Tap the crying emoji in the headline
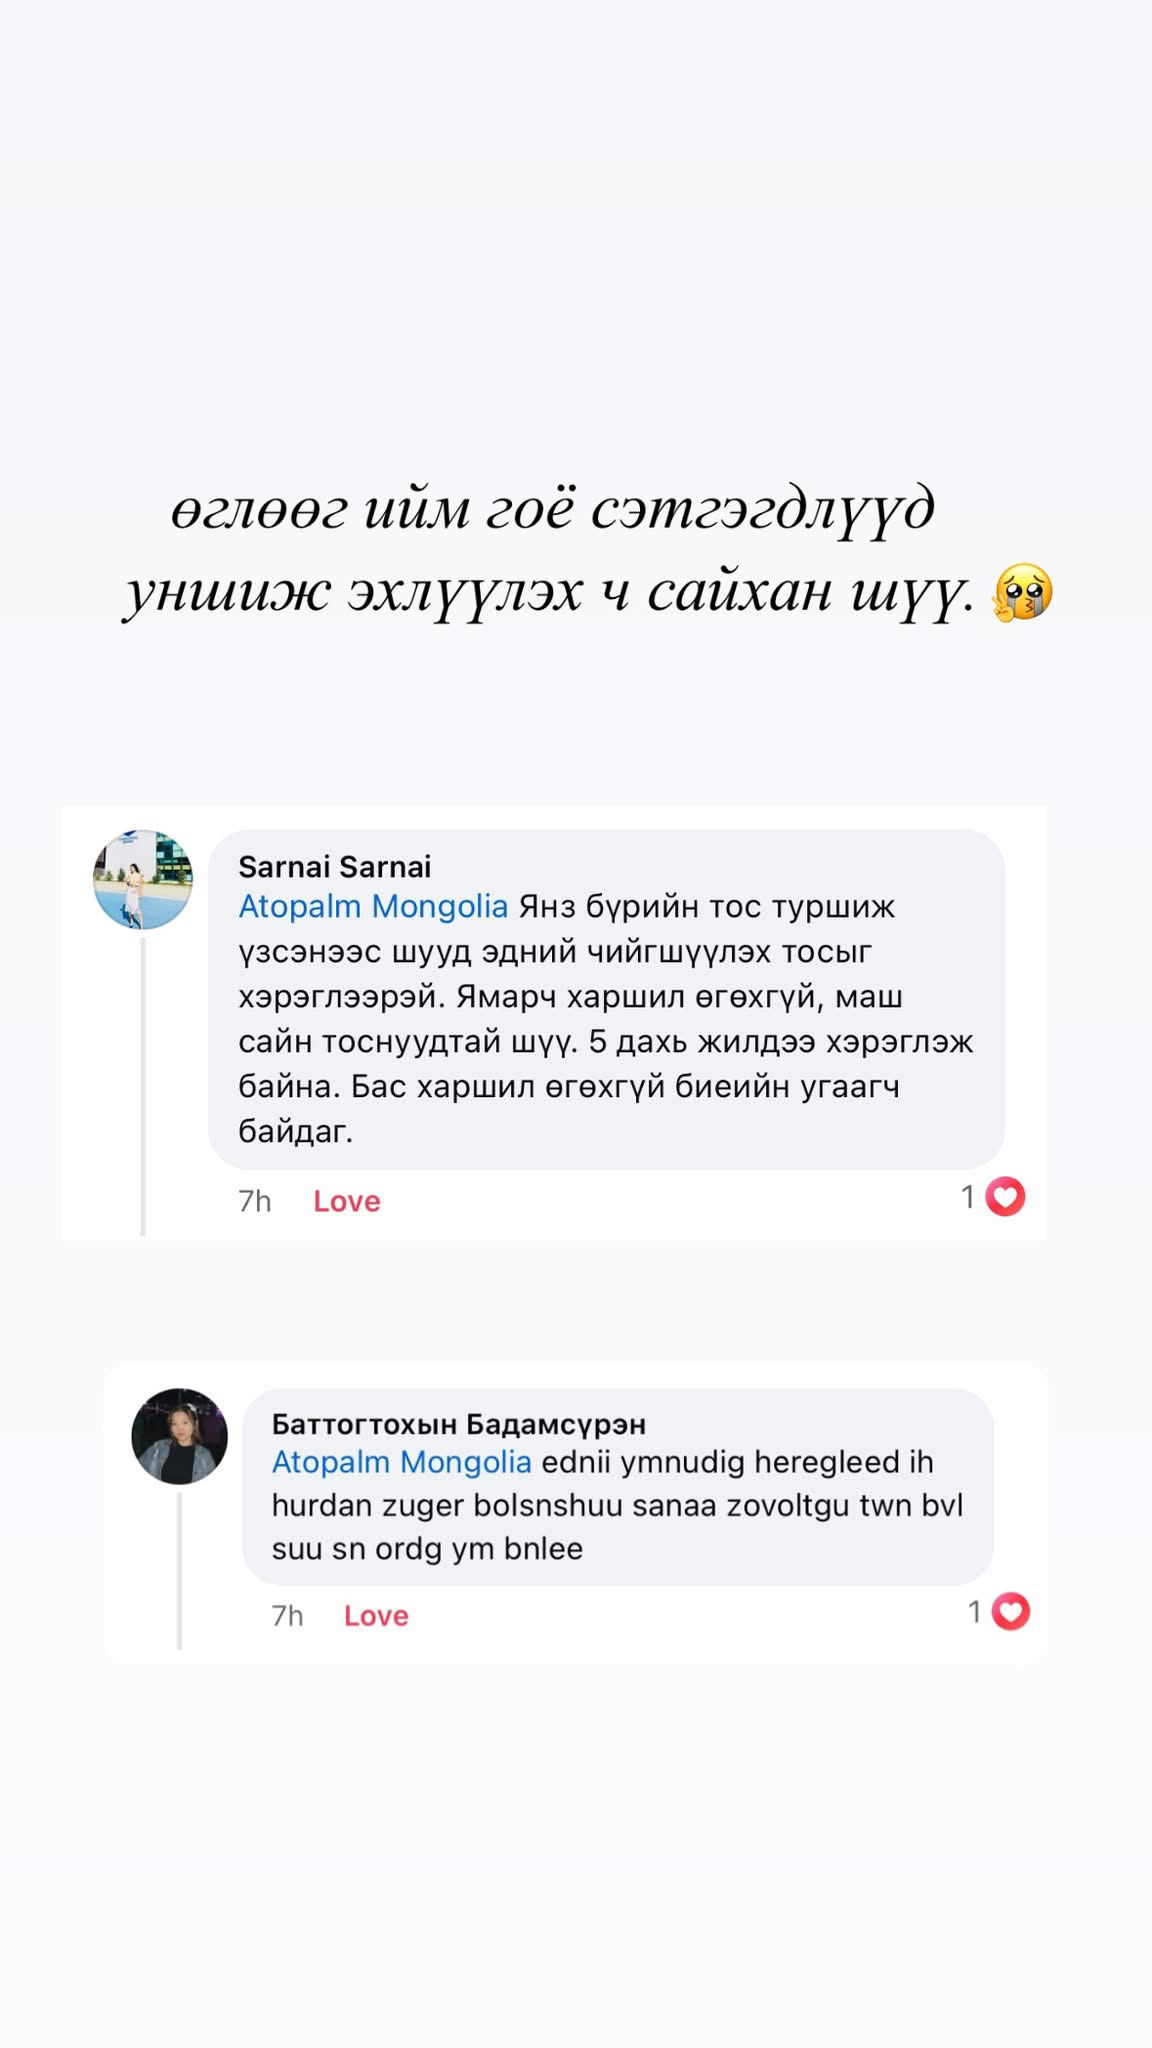 pos(1021,592)
